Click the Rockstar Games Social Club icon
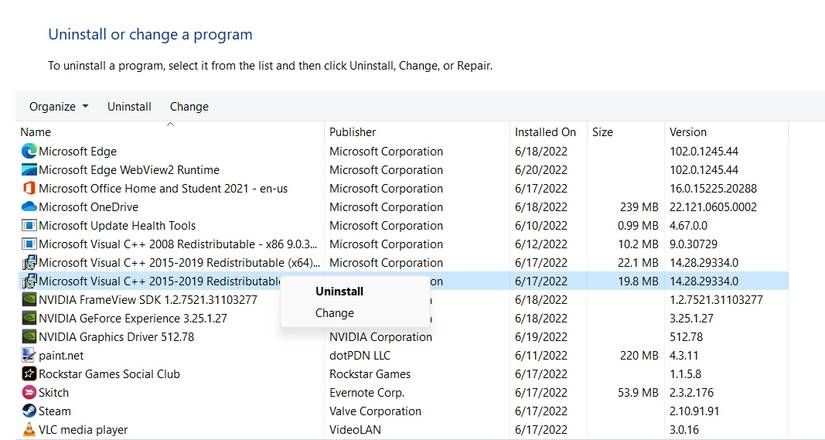 click(29, 374)
